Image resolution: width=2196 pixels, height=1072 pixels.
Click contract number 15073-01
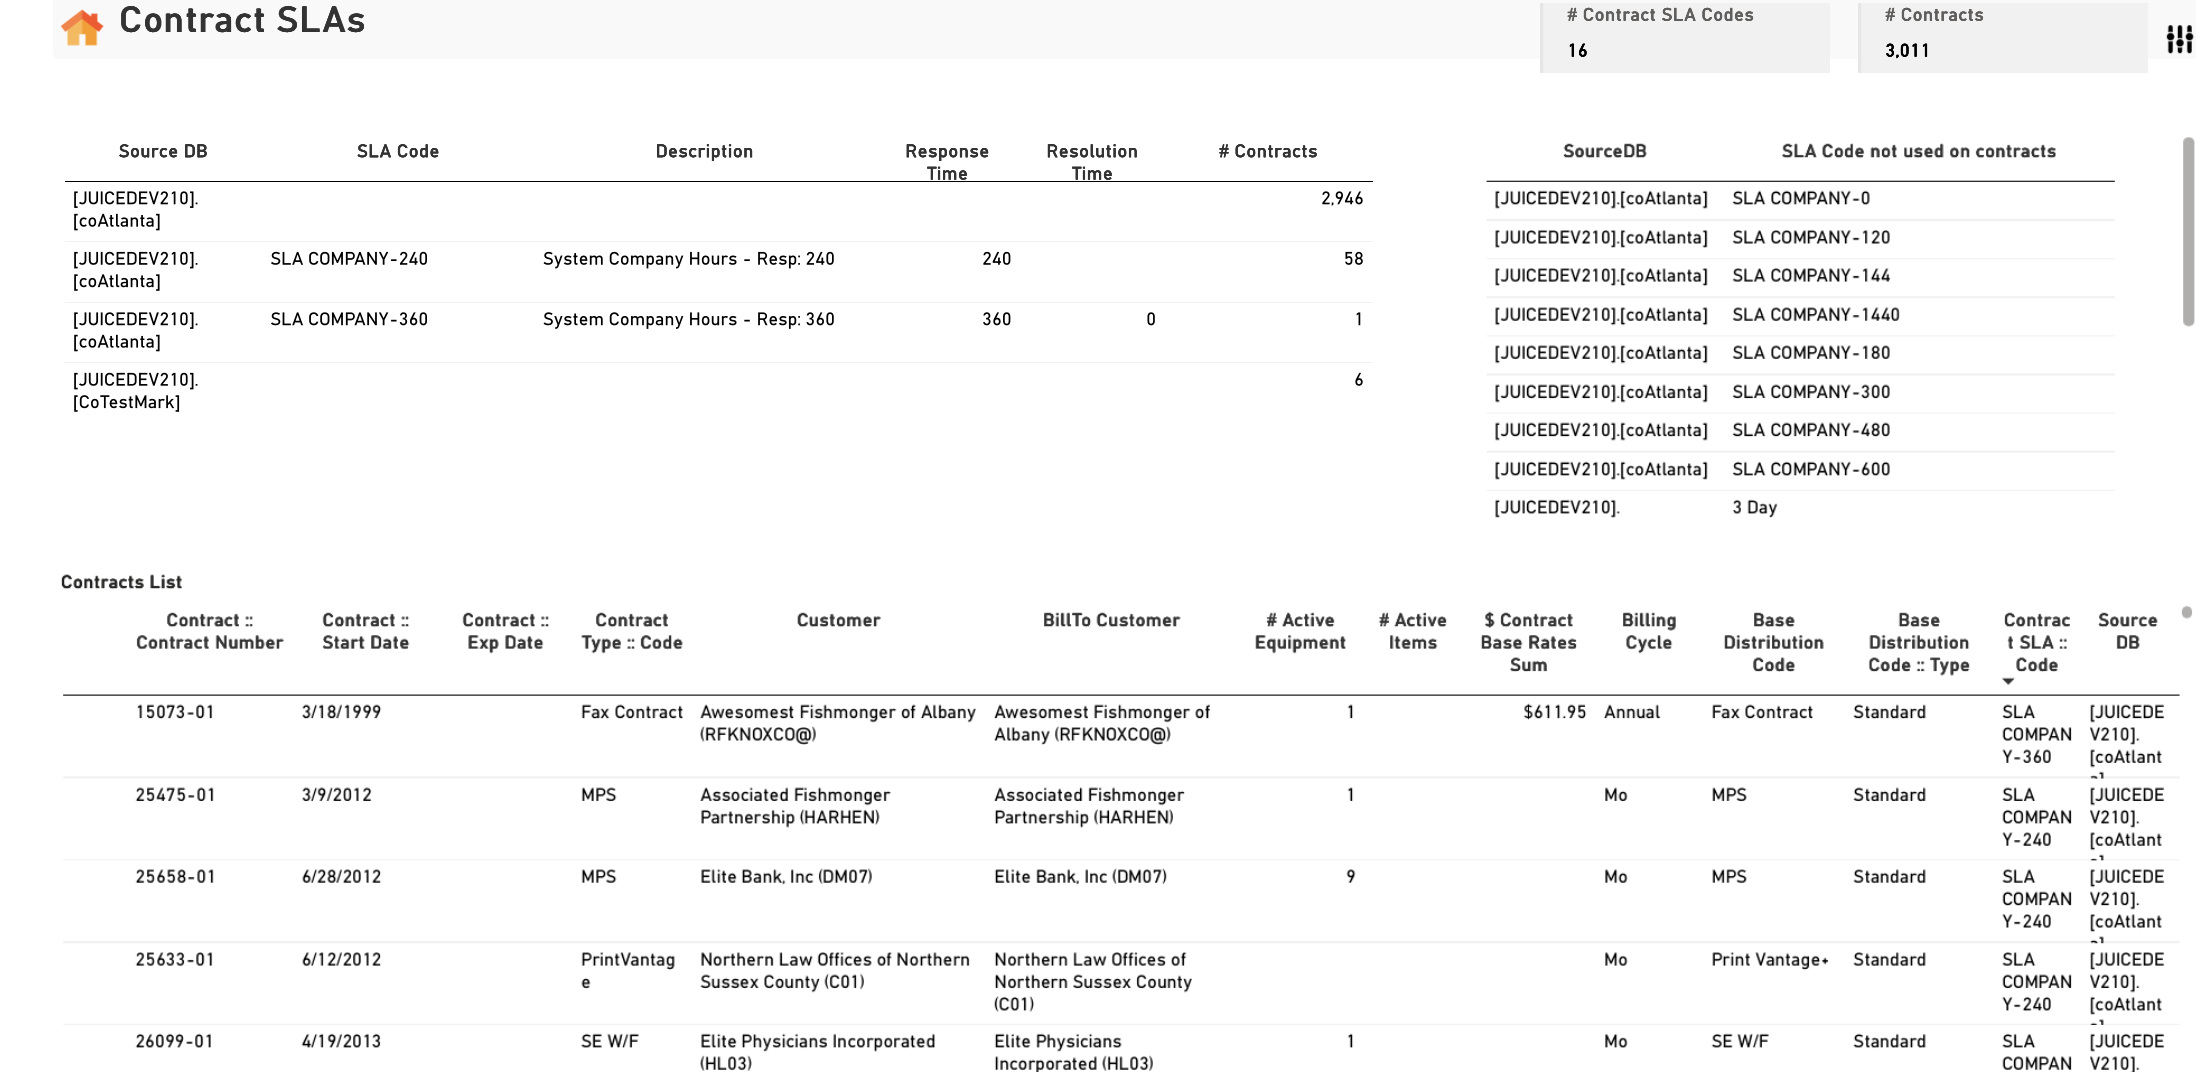175,712
